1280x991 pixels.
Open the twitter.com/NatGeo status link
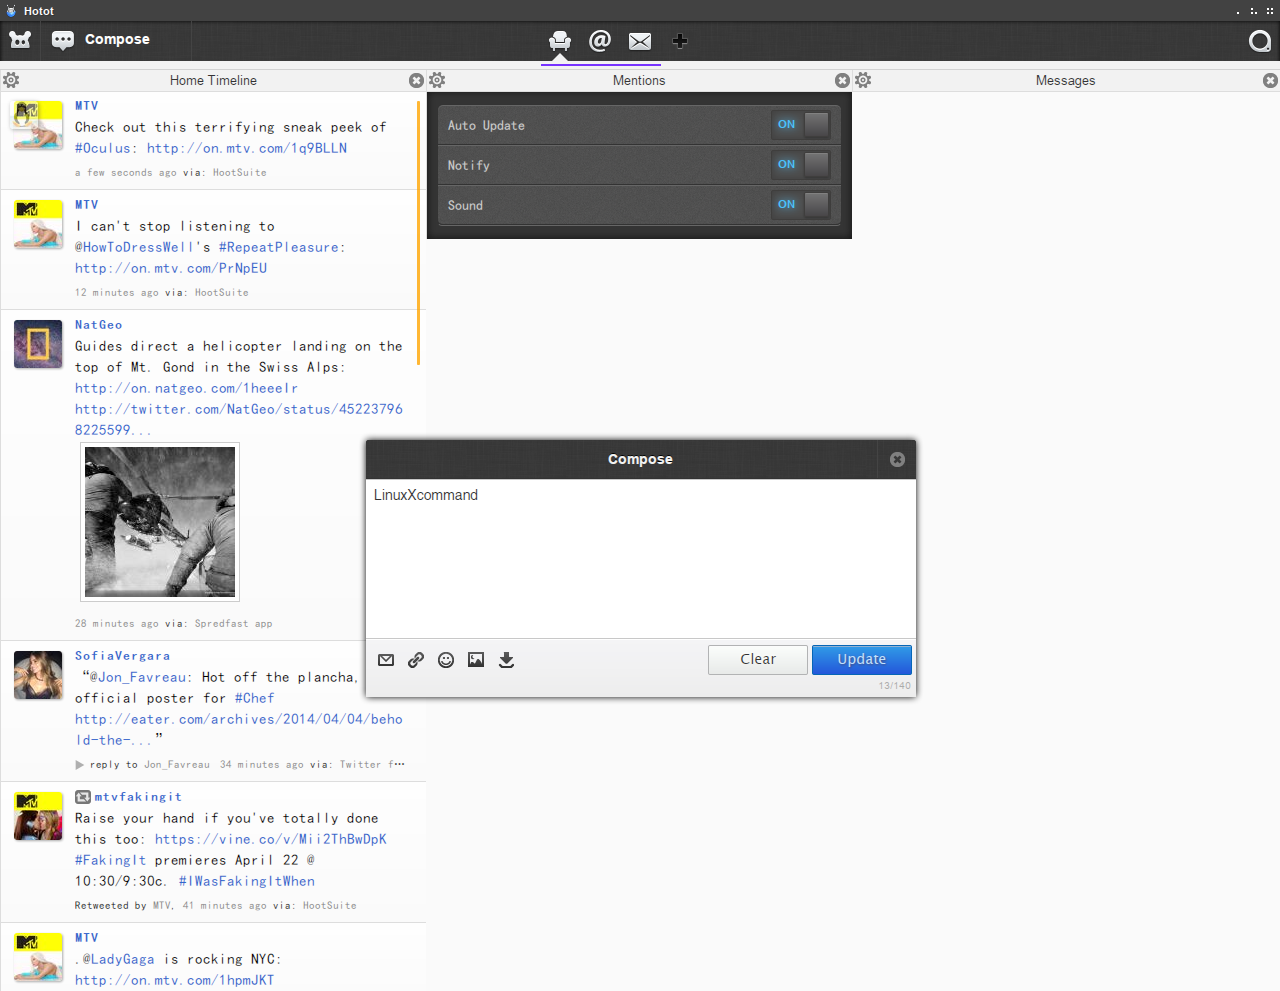(x=239, y=420)
